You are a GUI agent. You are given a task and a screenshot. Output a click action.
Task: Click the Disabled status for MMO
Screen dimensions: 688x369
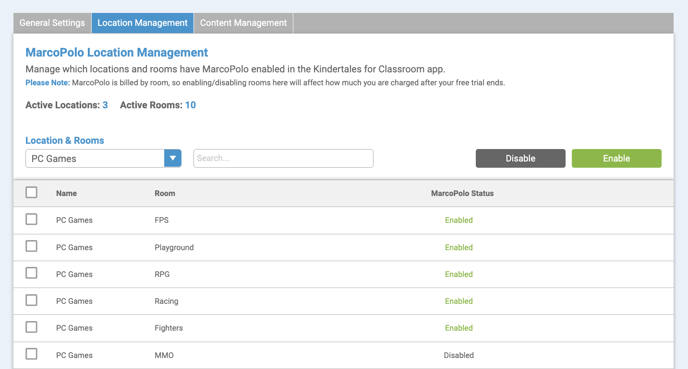[459, 355]
